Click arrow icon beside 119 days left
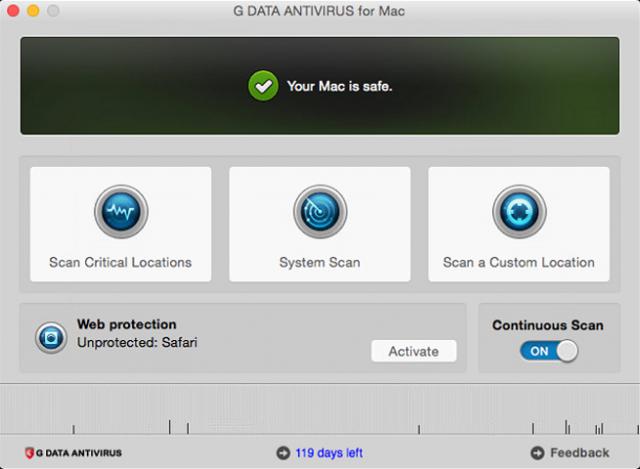The image size is (640, 469). [x=283, y=453]
